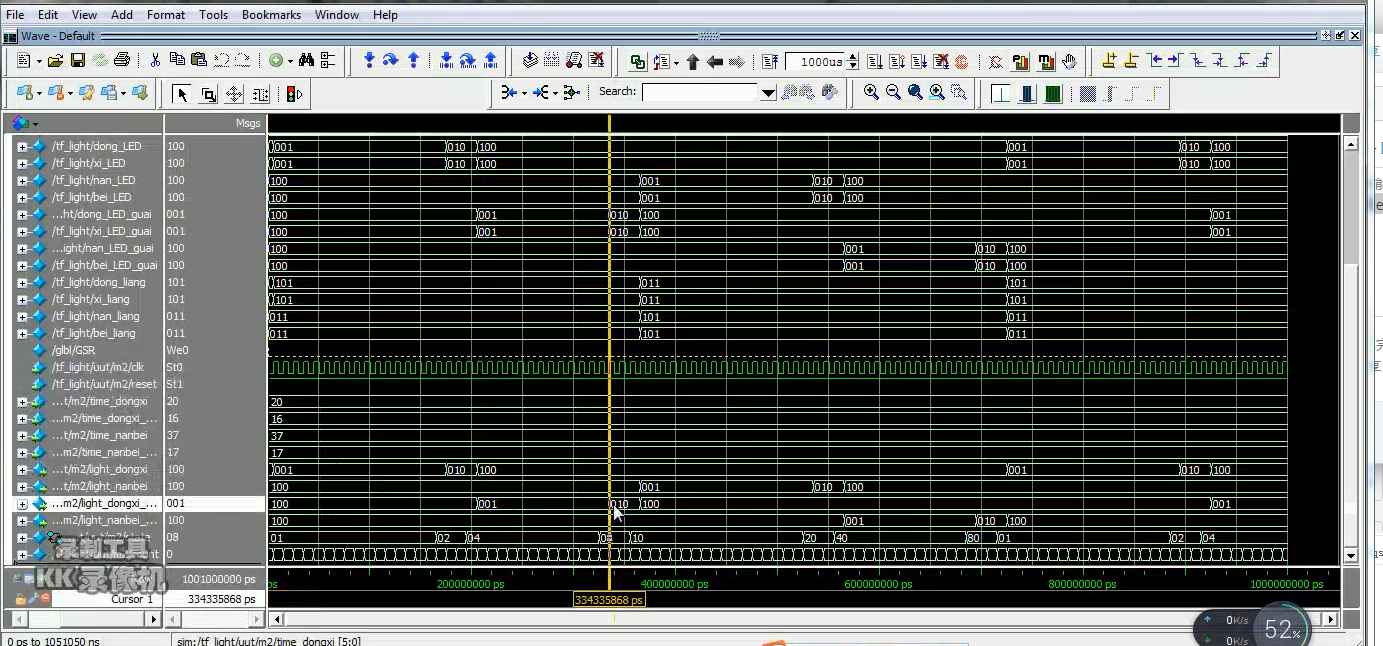Screen dimensions: 1383x646
Task: Click the Print icon
Action: pyautogui.click(x=122, y=61)
